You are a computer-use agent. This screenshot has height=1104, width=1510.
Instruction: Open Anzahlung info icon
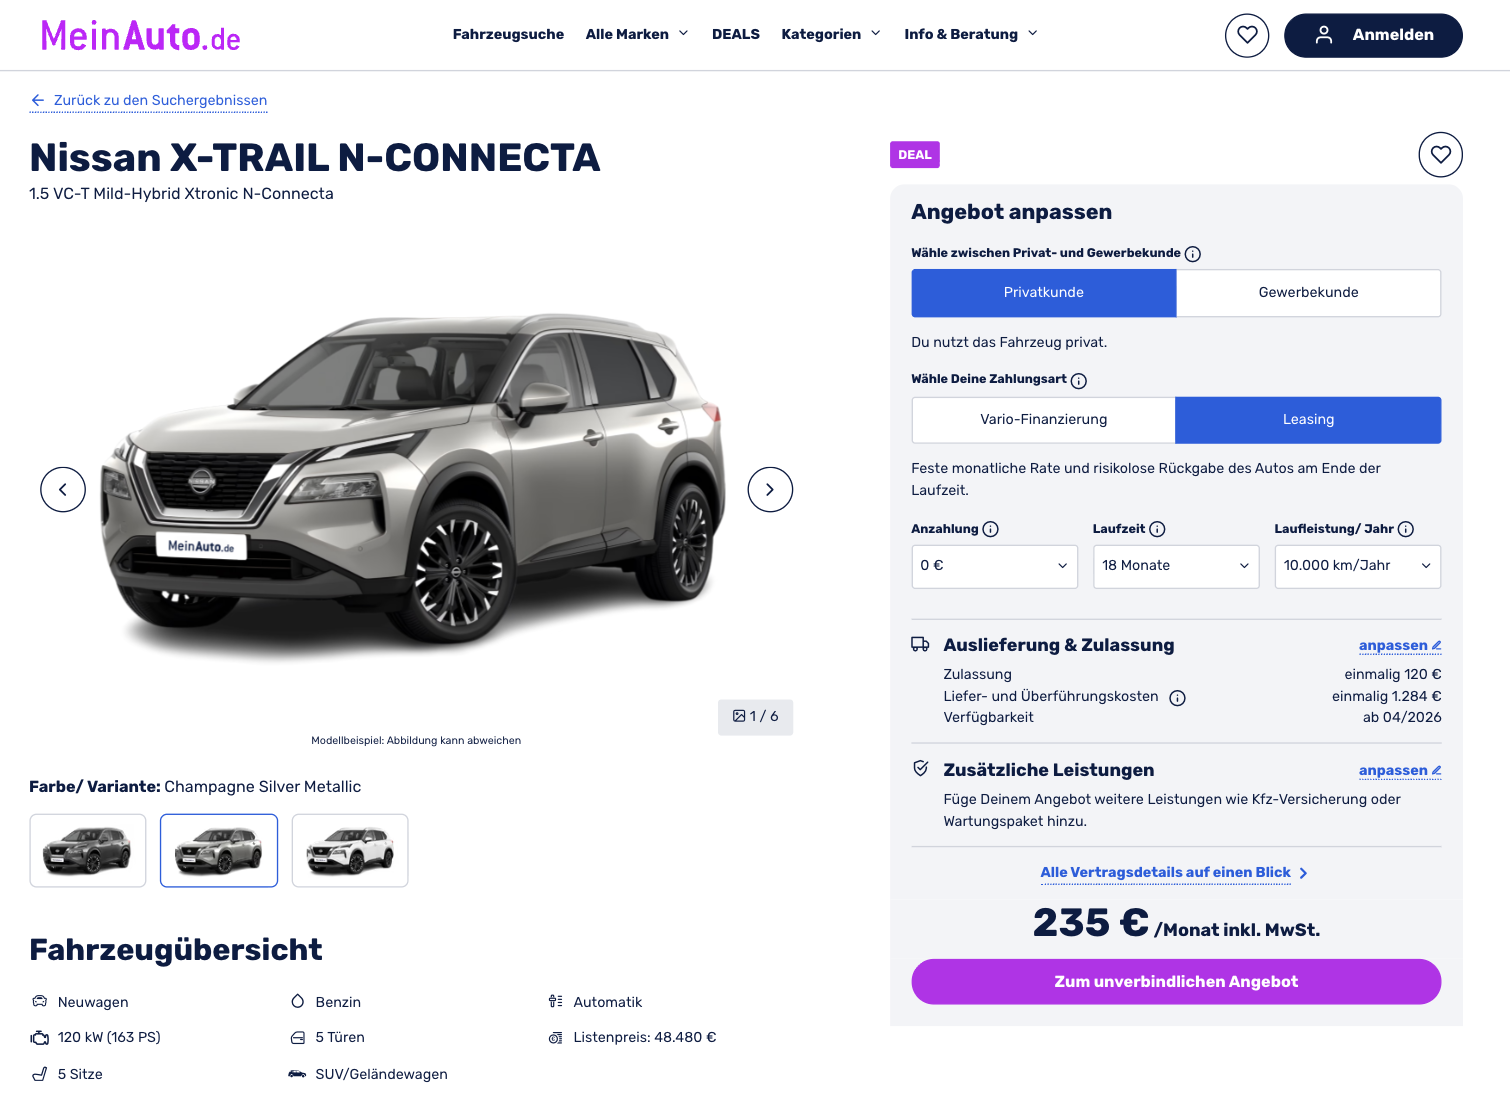tap(991, 529)
